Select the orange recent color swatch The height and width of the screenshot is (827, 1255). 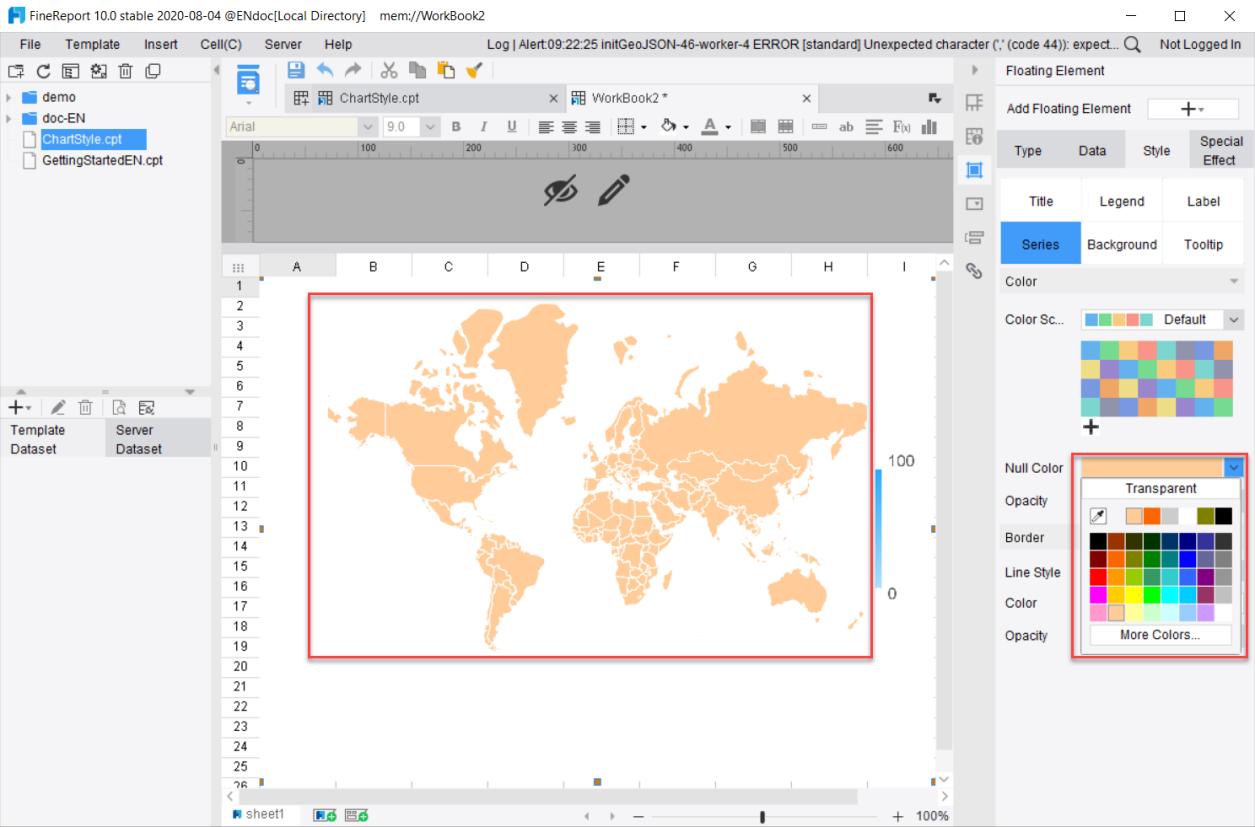tap(1152, 516)
